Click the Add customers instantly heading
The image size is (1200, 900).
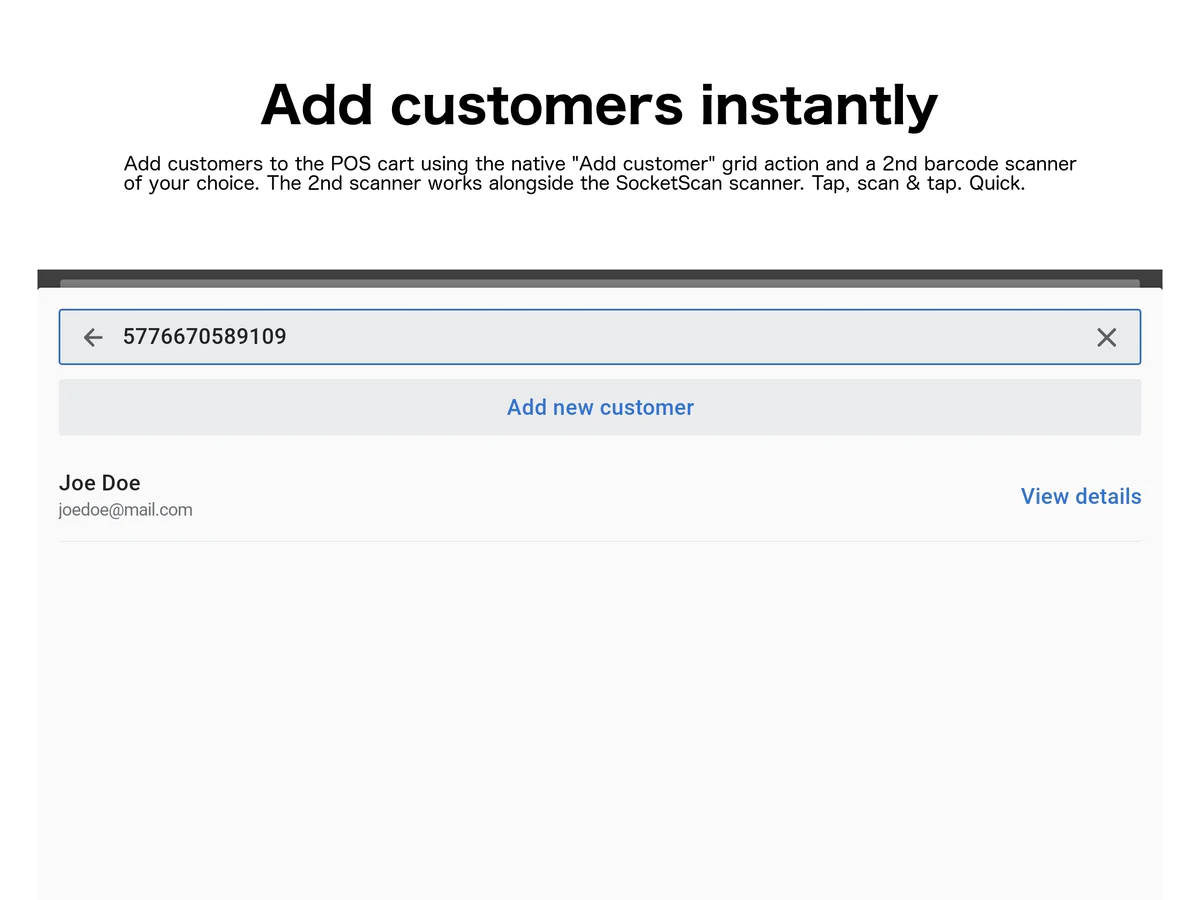click(x=599, y=104)
